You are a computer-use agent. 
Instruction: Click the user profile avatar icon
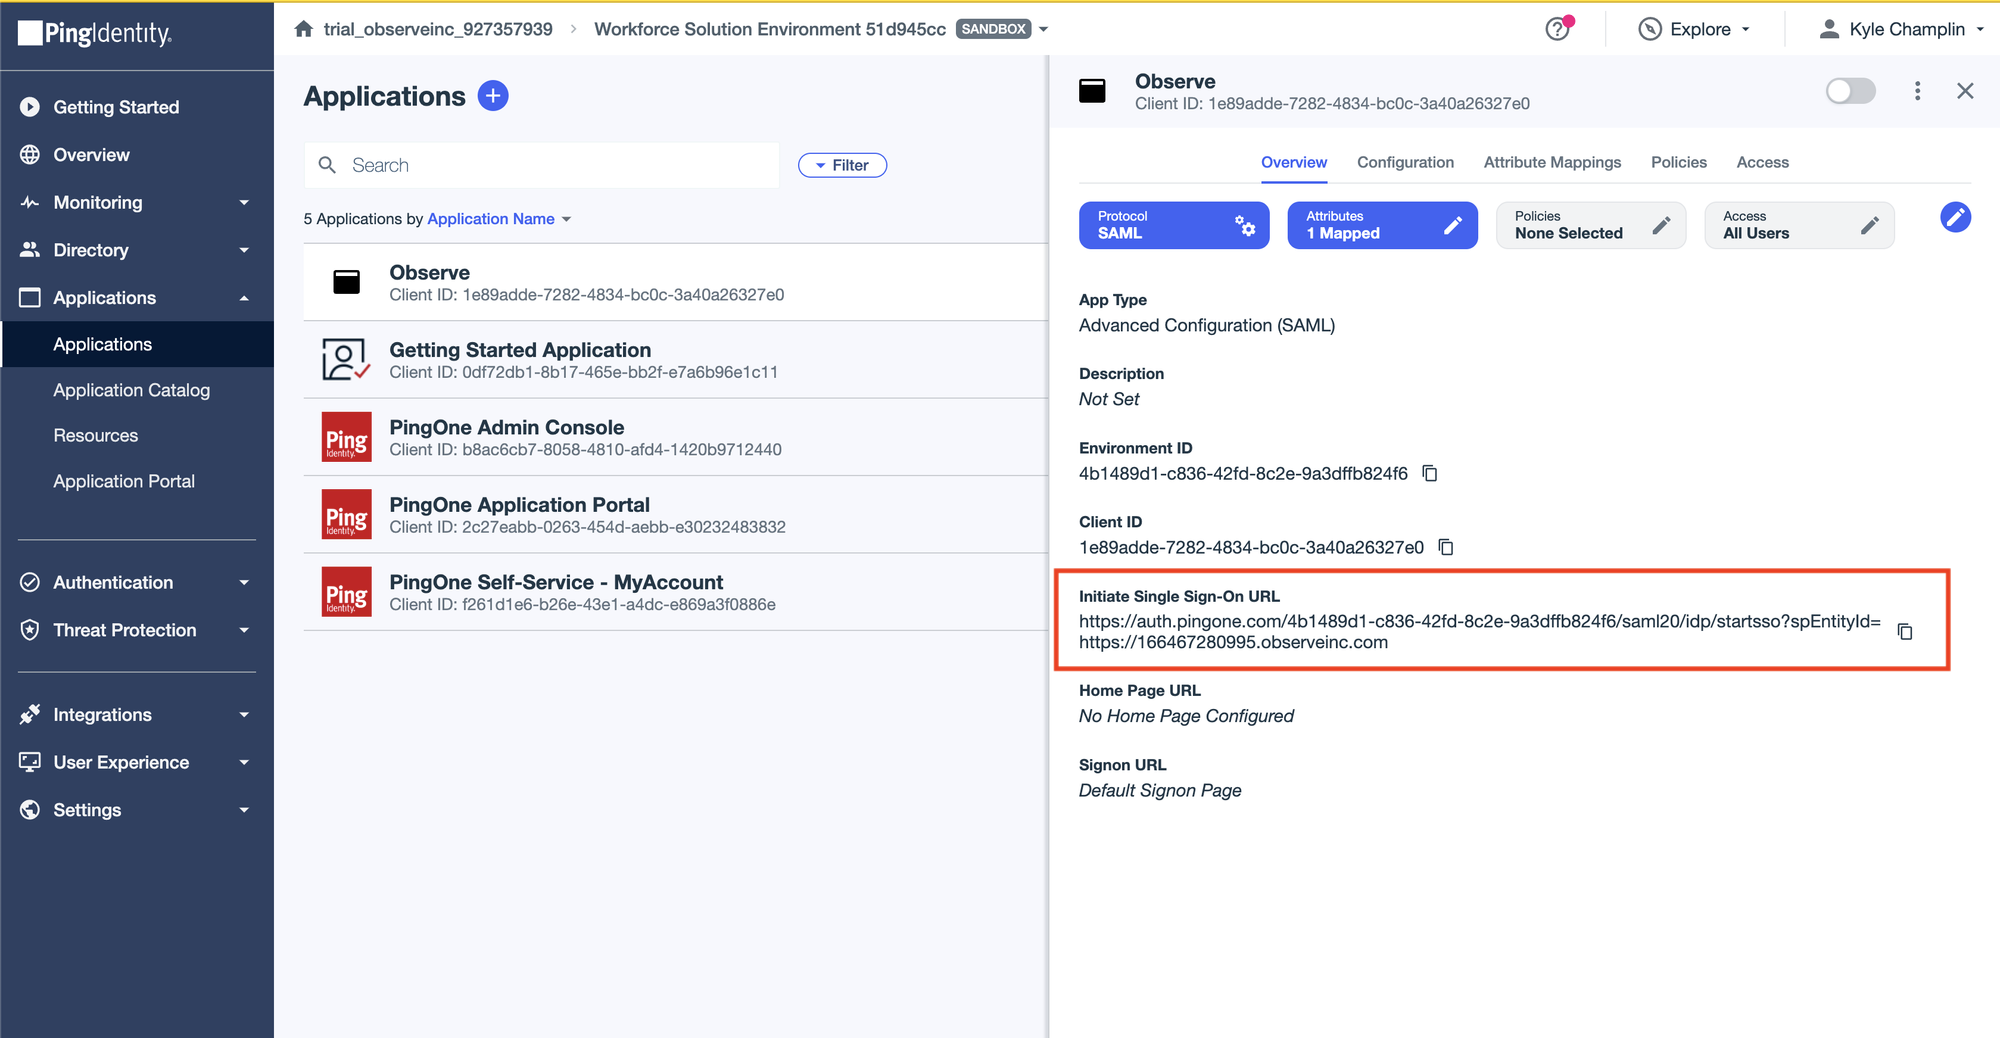1829,29
